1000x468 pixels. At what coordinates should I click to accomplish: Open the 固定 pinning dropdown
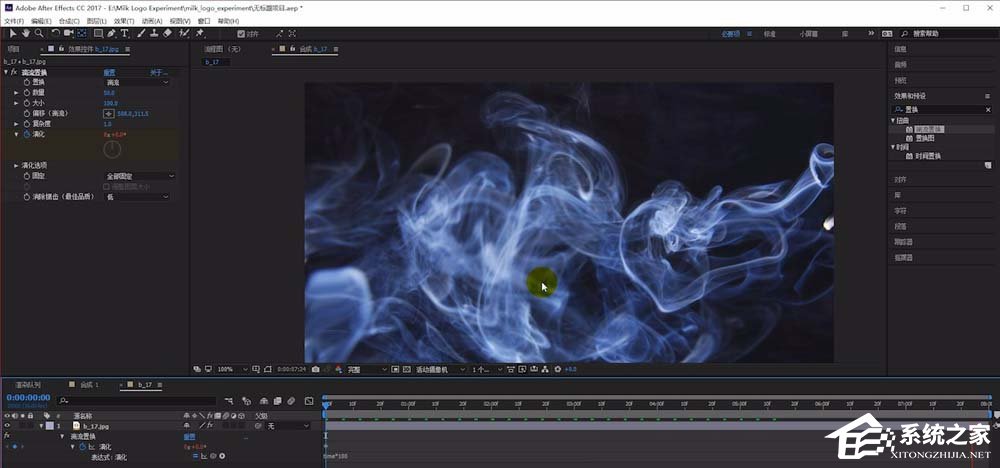[138, 176]
